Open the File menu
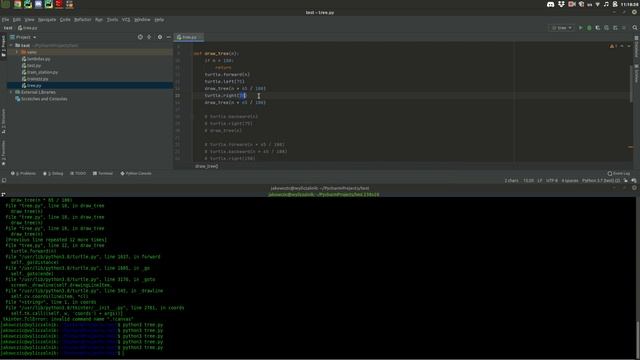This screenshot has width=640, height=360. pyautogui.click(x=5, y=20)
